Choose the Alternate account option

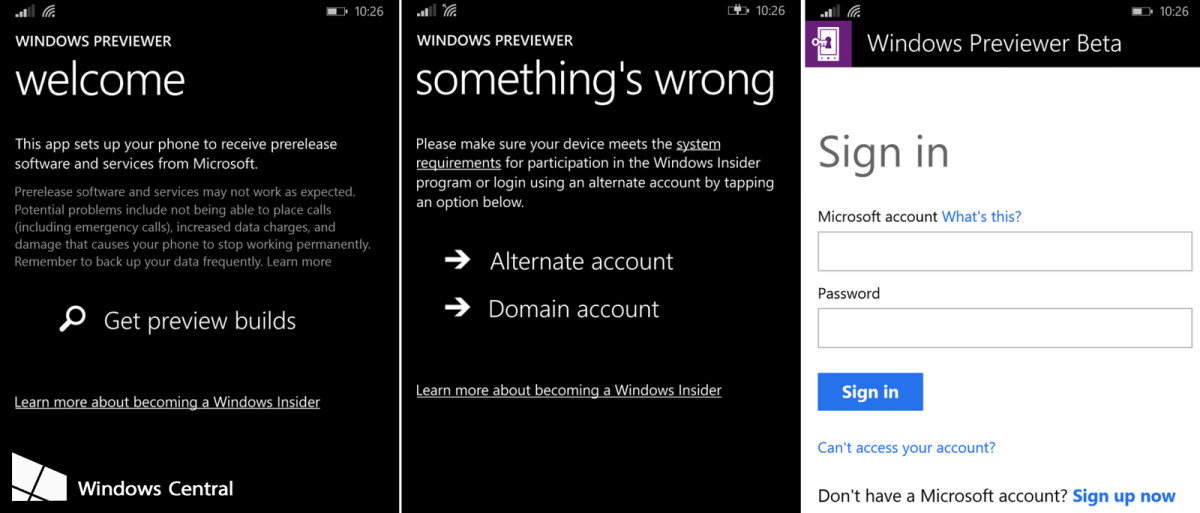coord(581,261)
